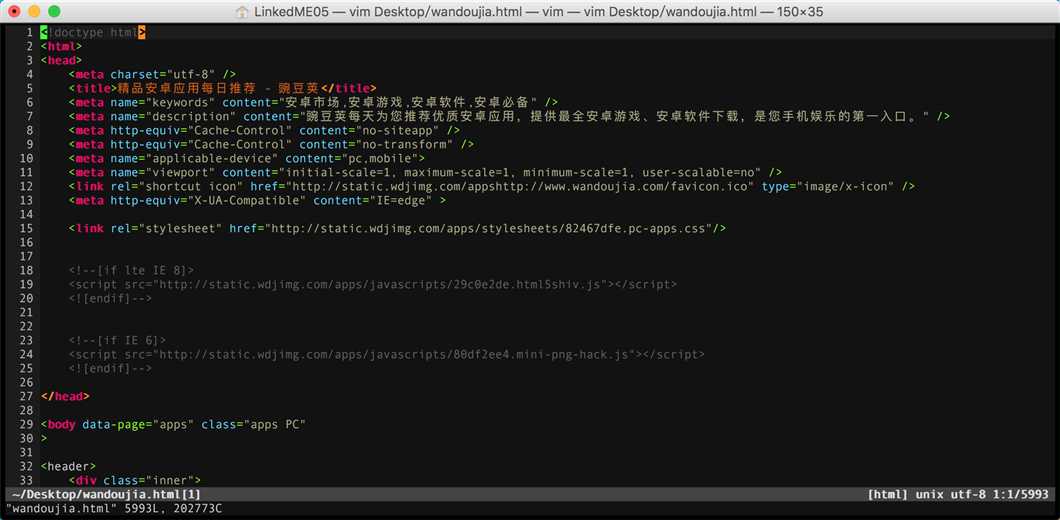Viewport: 1060px width, 520px height.
Task: Click the home folder icon in title bar
Action: (242, 11)
